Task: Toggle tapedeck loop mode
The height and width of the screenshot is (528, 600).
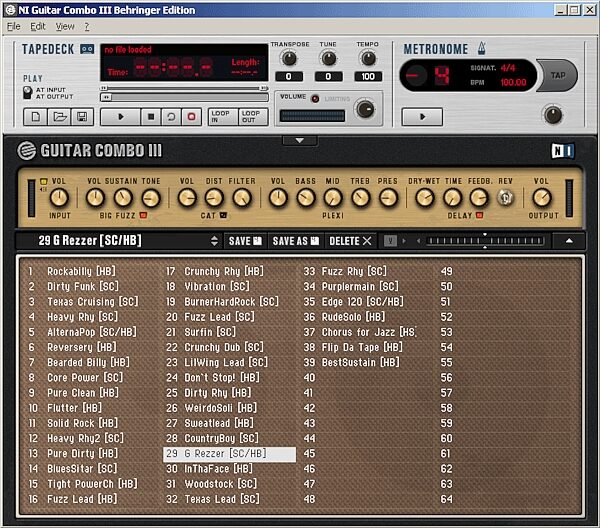Action: click(171, 117)
